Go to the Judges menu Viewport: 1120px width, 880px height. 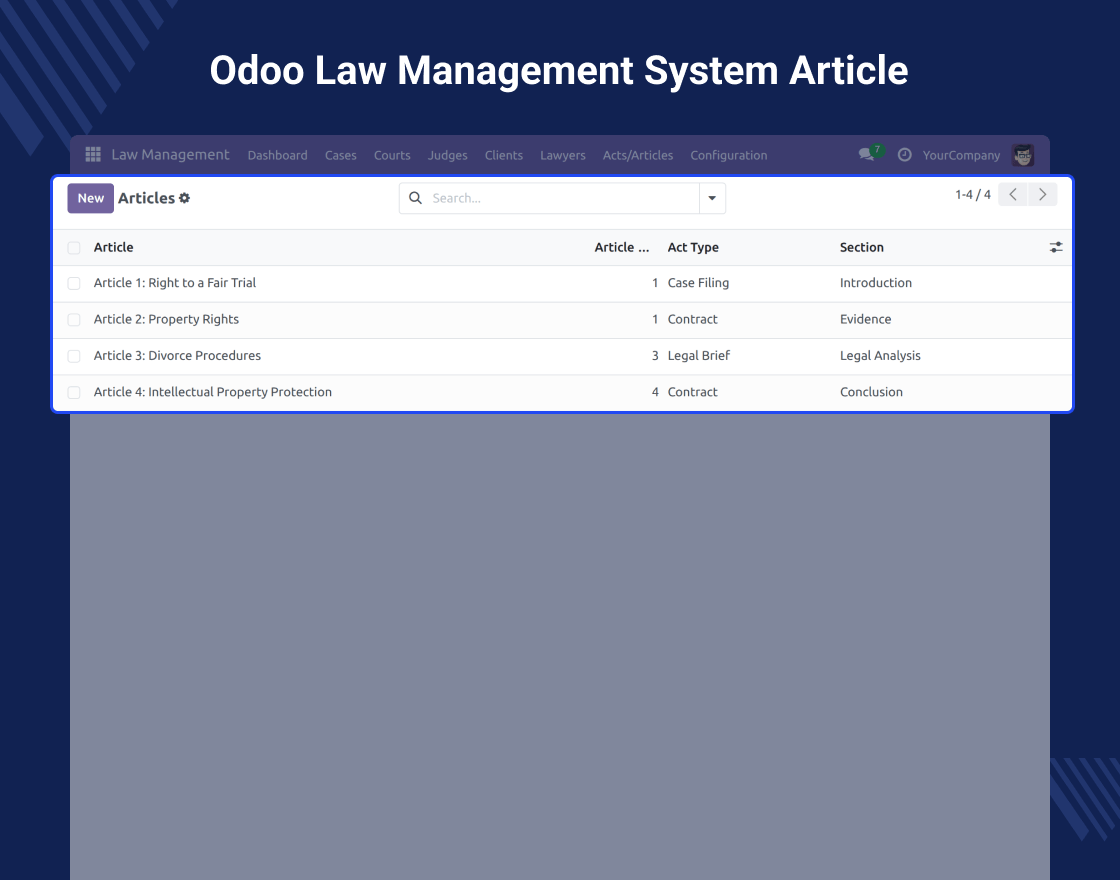point(448,155)
